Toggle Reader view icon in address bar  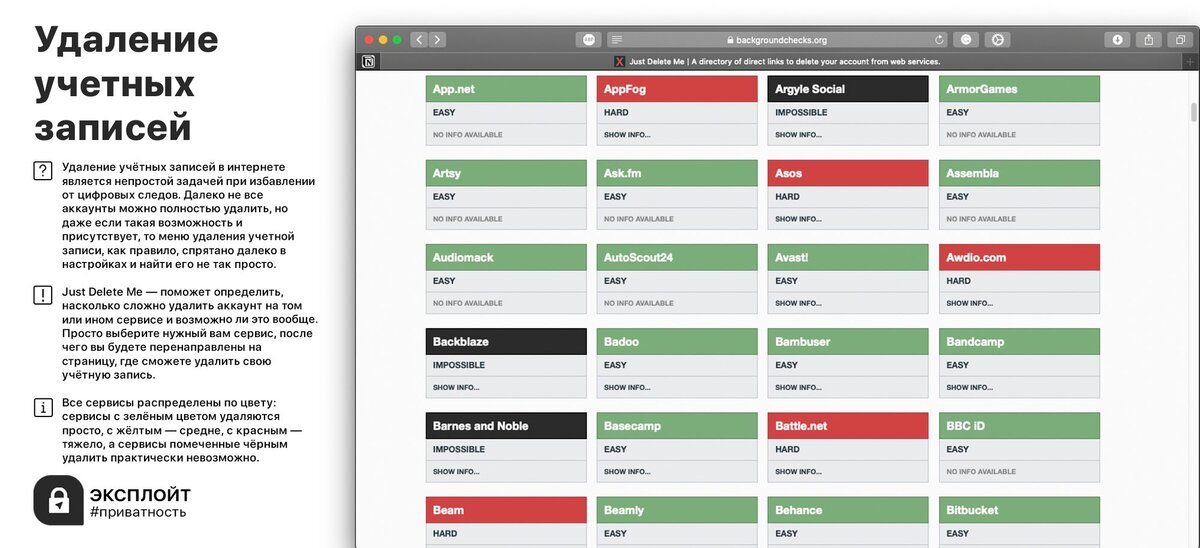coord(617,40)
